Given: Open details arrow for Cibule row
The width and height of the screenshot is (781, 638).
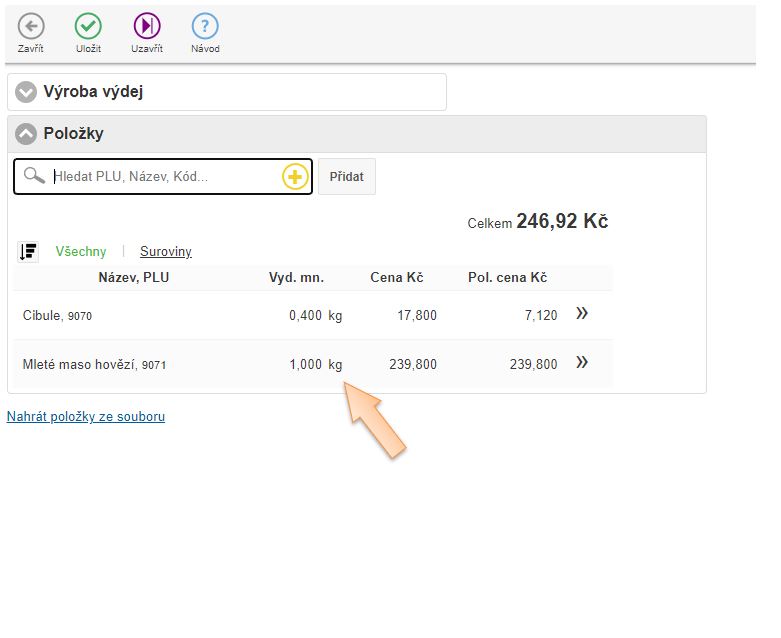Looking at the screenshot, I should (582, 314).
